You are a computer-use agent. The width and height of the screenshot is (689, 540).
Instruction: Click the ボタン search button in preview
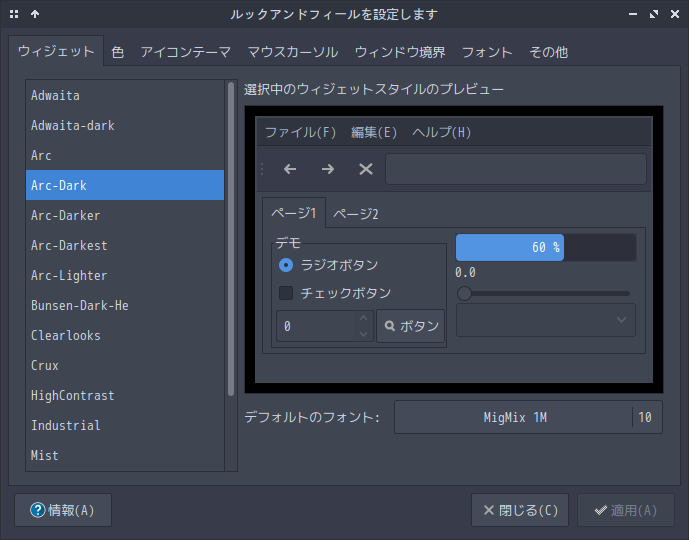(x=411, y=326)
